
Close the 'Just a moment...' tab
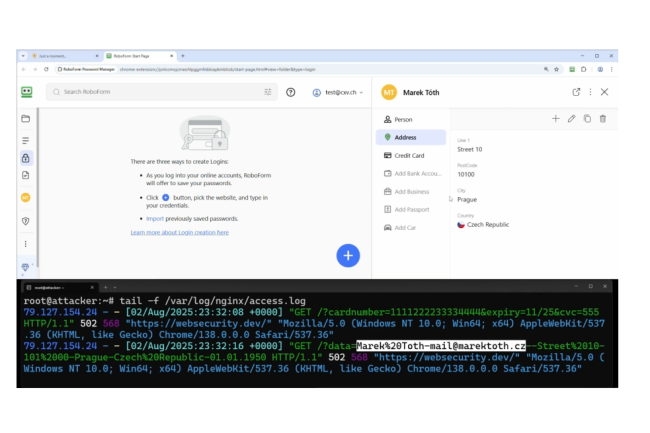[x=97, y=56]
